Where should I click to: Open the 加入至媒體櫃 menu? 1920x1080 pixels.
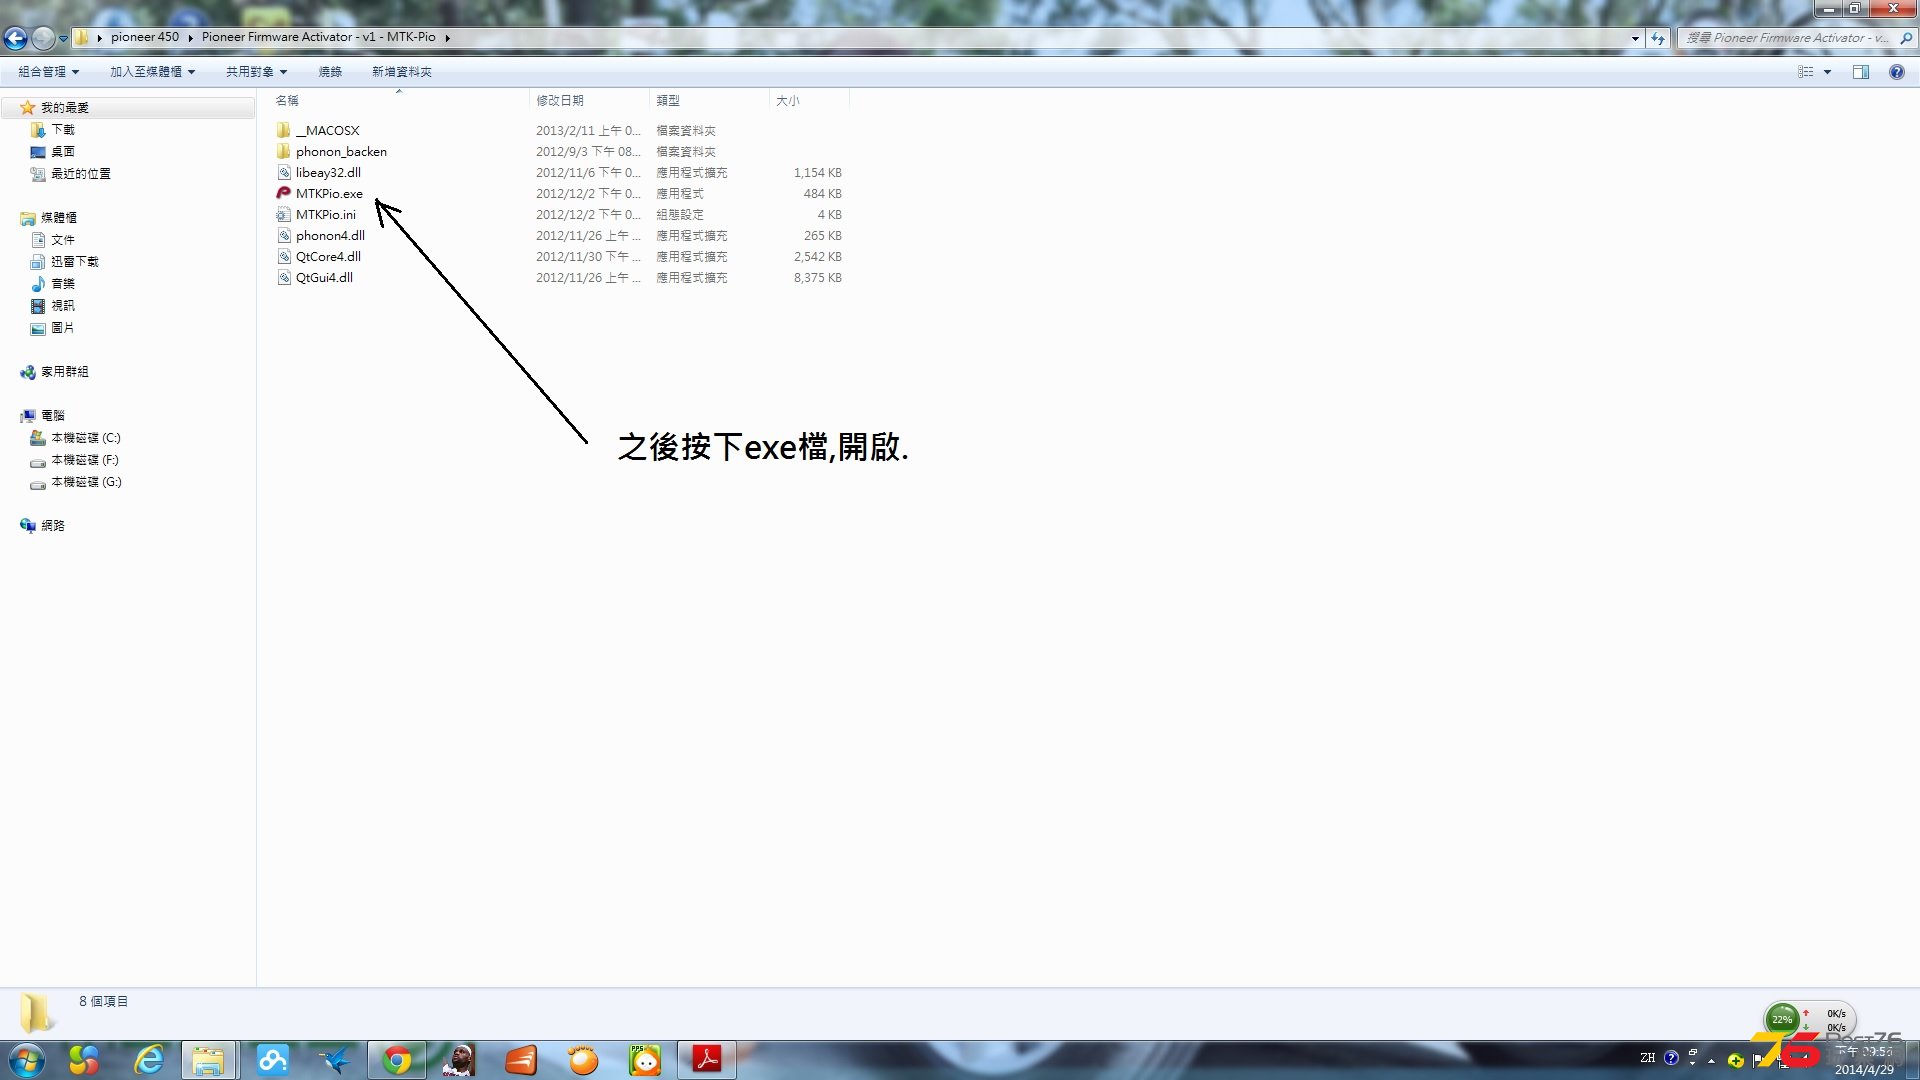[x=152, y=72]
